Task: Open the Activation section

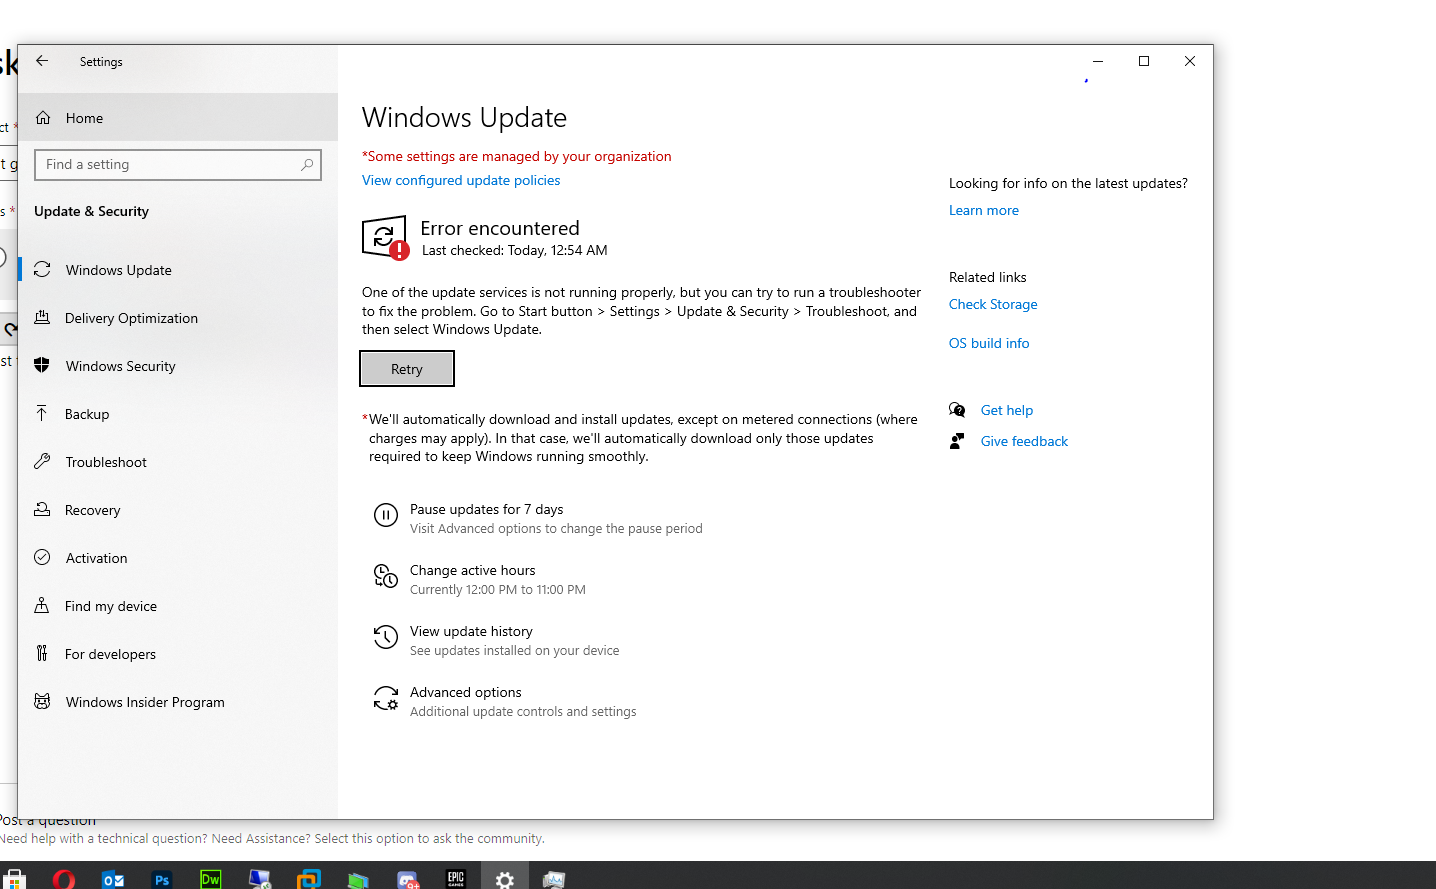Action: pyautogui.click(x=178, y=558)
